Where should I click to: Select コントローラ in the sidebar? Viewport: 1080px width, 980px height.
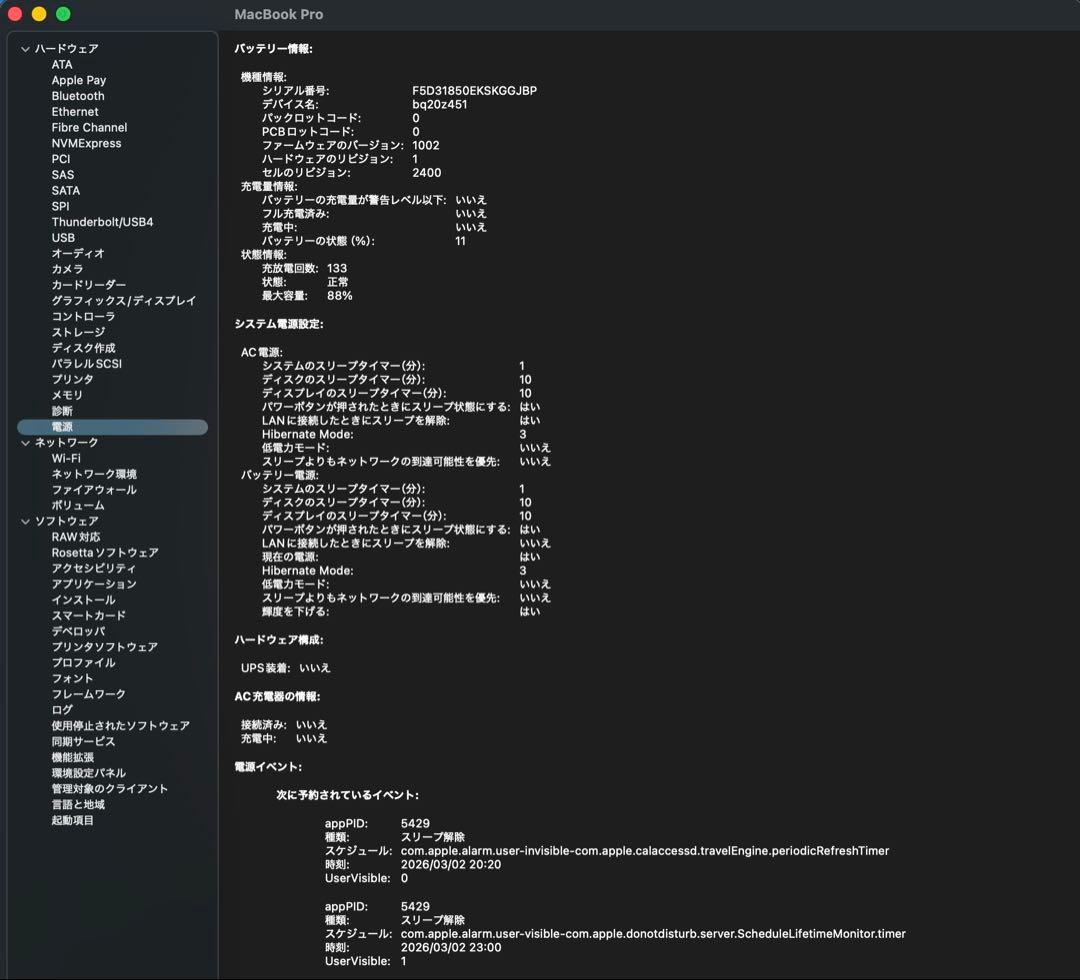[x=83, y=317]
